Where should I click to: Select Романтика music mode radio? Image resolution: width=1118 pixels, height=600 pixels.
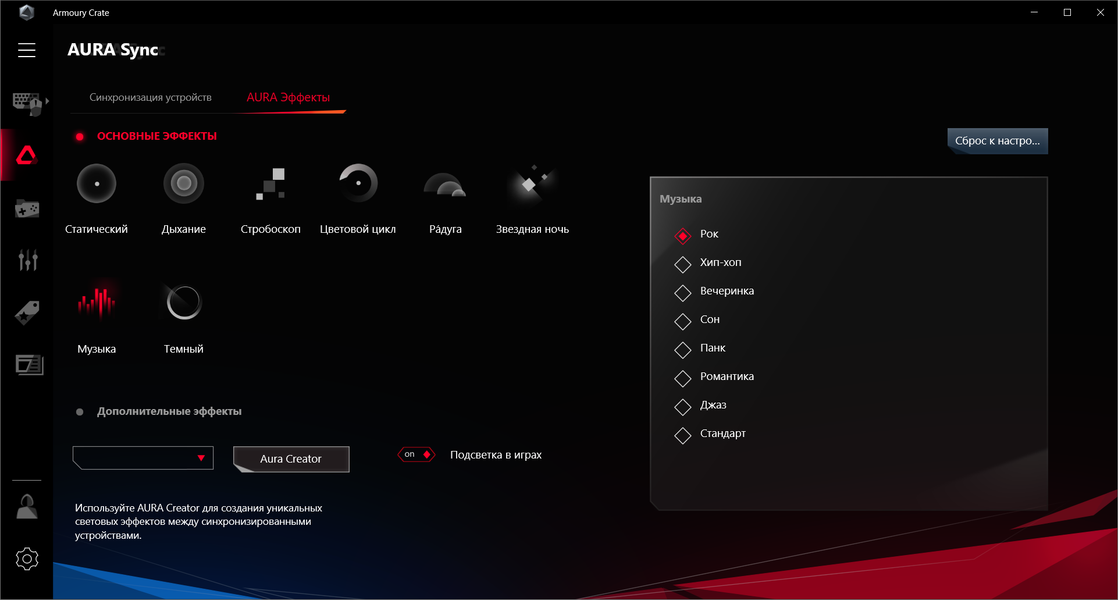click(x=682, y=378)
